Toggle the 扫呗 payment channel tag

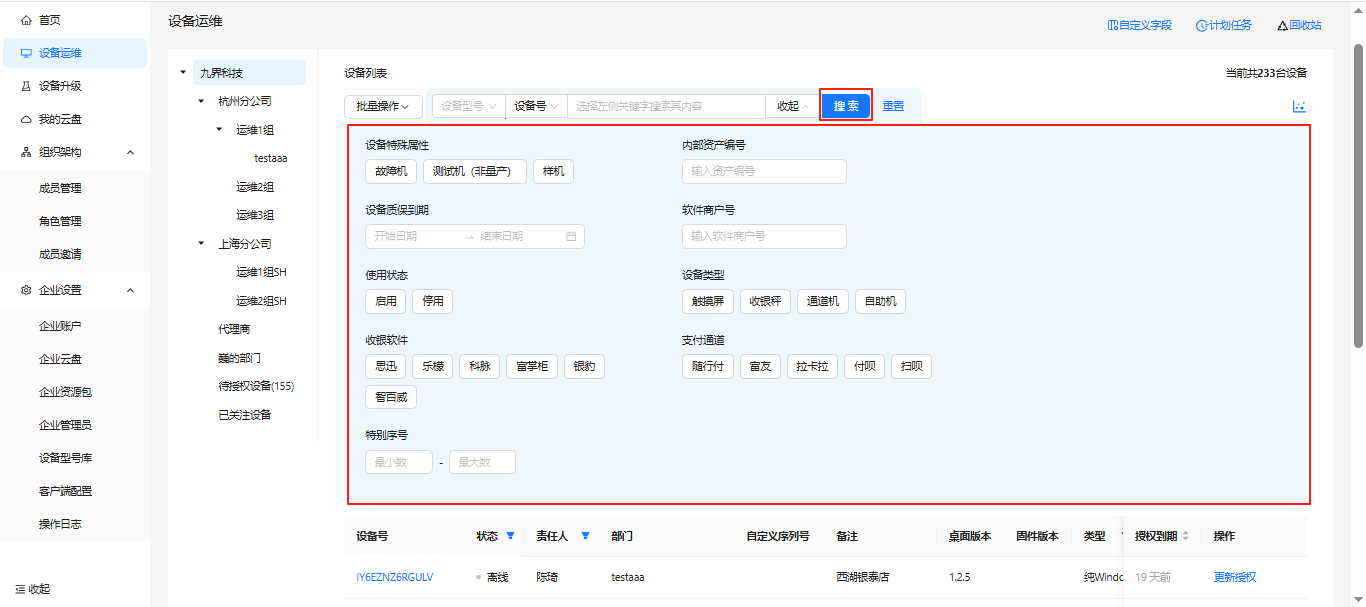tap(911, 366)
